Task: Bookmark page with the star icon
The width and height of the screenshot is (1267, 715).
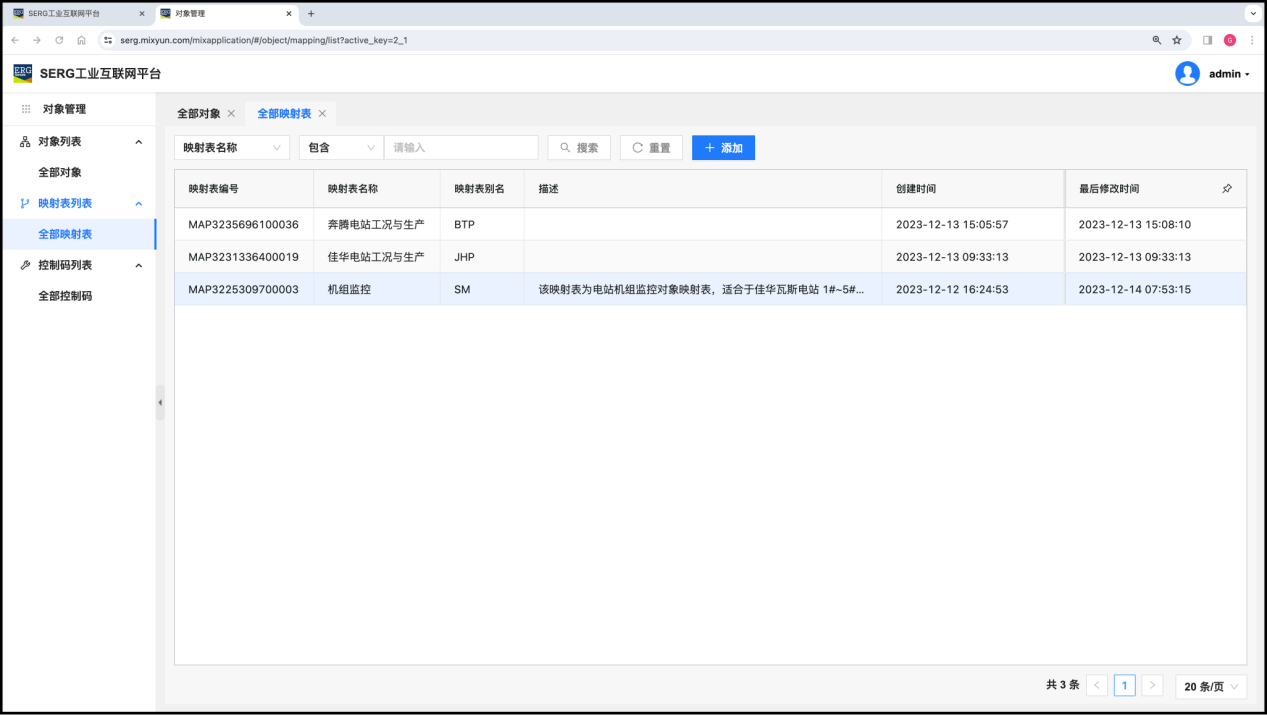Action: pos(1177,40)
